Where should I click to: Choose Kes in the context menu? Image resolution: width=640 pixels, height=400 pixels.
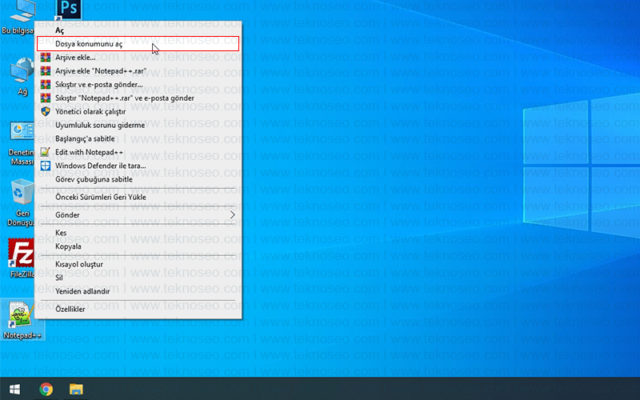click(x=138, y=233)
